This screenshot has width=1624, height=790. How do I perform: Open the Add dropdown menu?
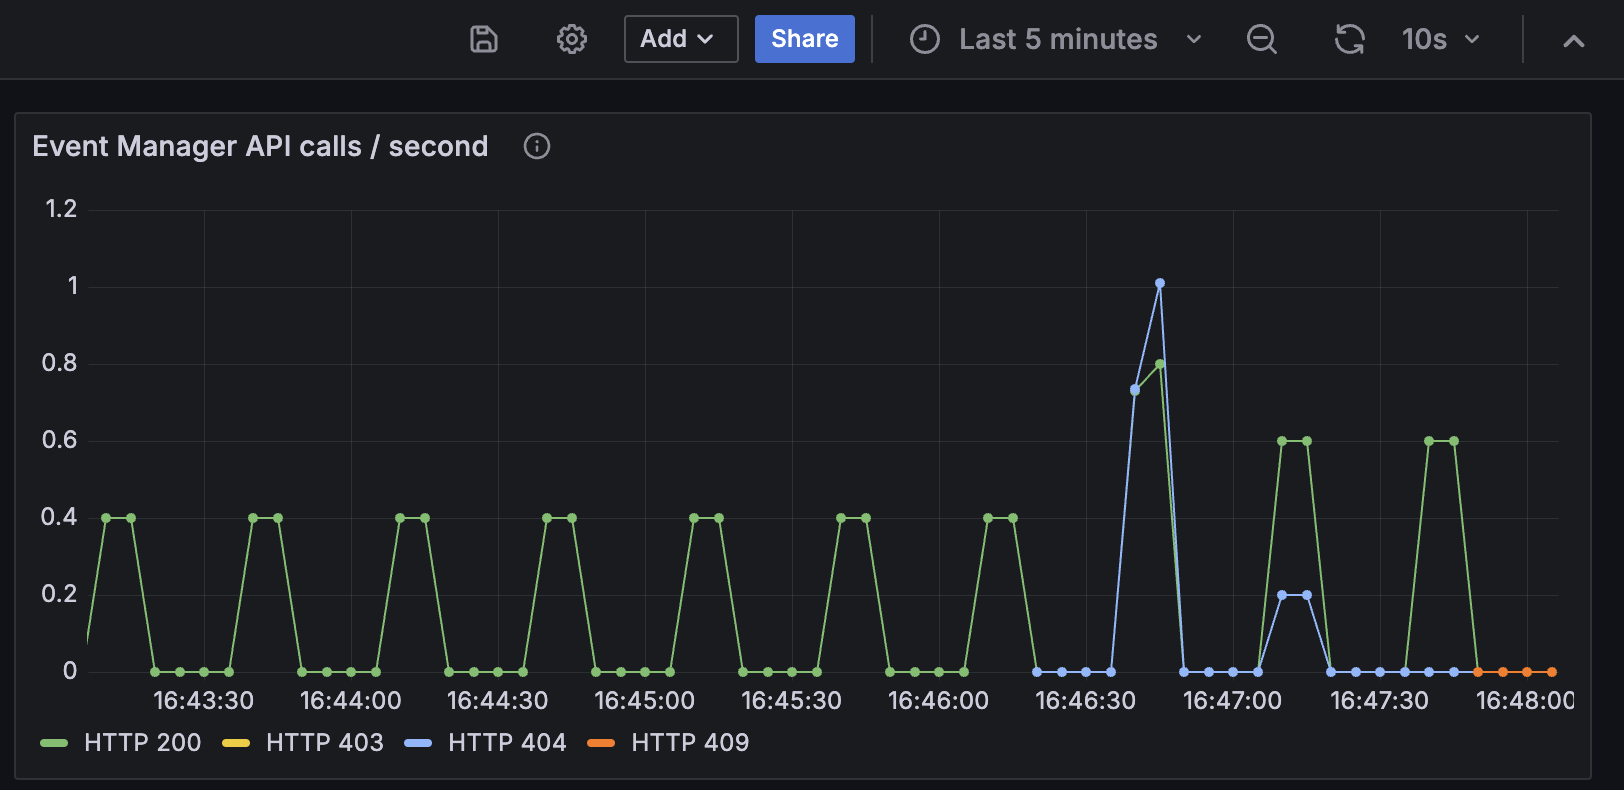681,39
